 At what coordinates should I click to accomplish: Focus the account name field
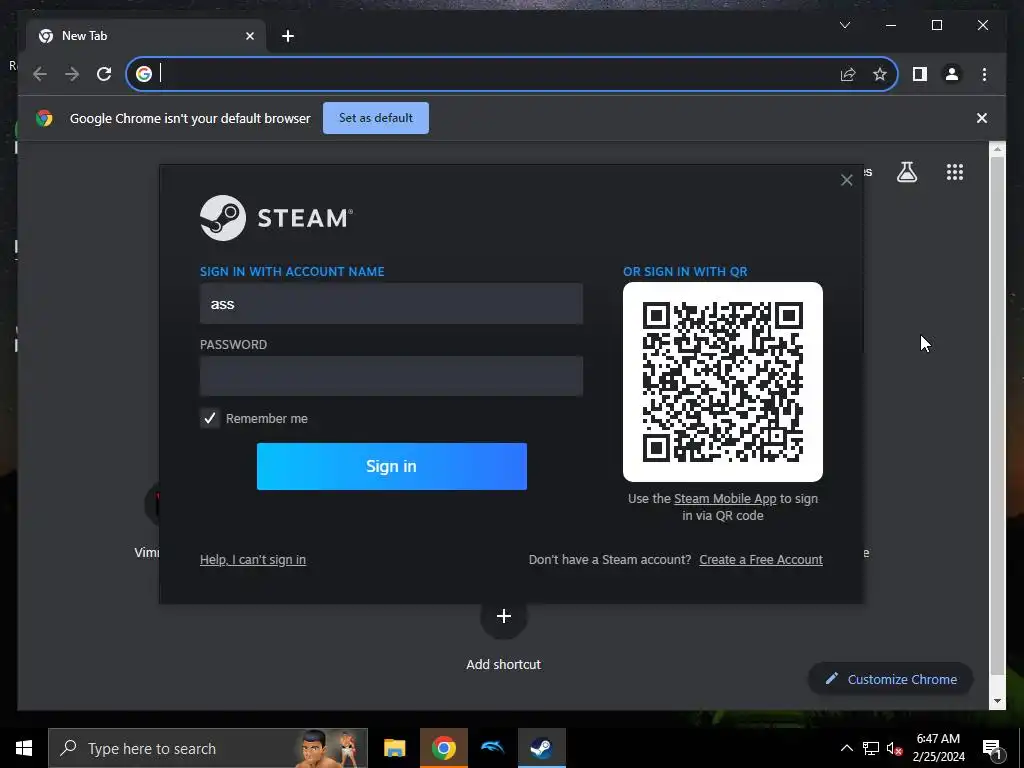[391, 304]
